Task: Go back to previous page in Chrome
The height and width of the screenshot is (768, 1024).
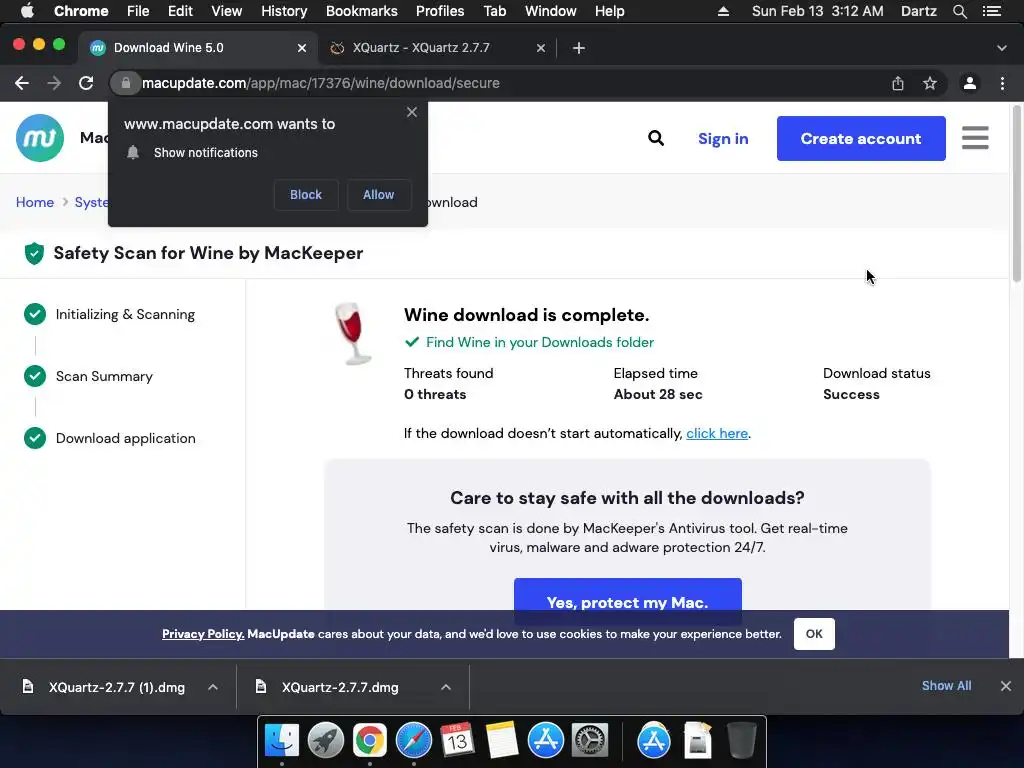Action: [x=22, y=83]
